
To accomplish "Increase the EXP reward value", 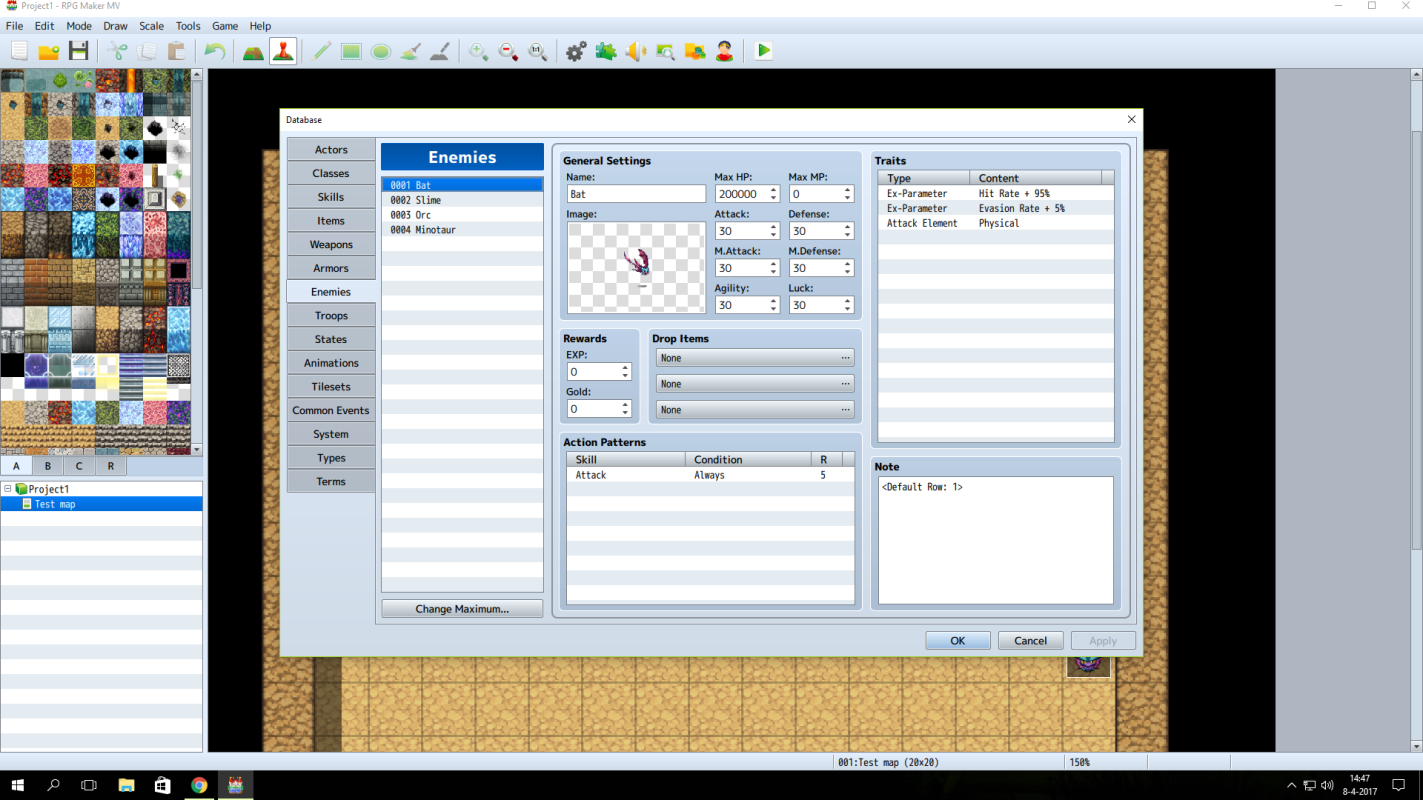I will click(x=626, y=368).
